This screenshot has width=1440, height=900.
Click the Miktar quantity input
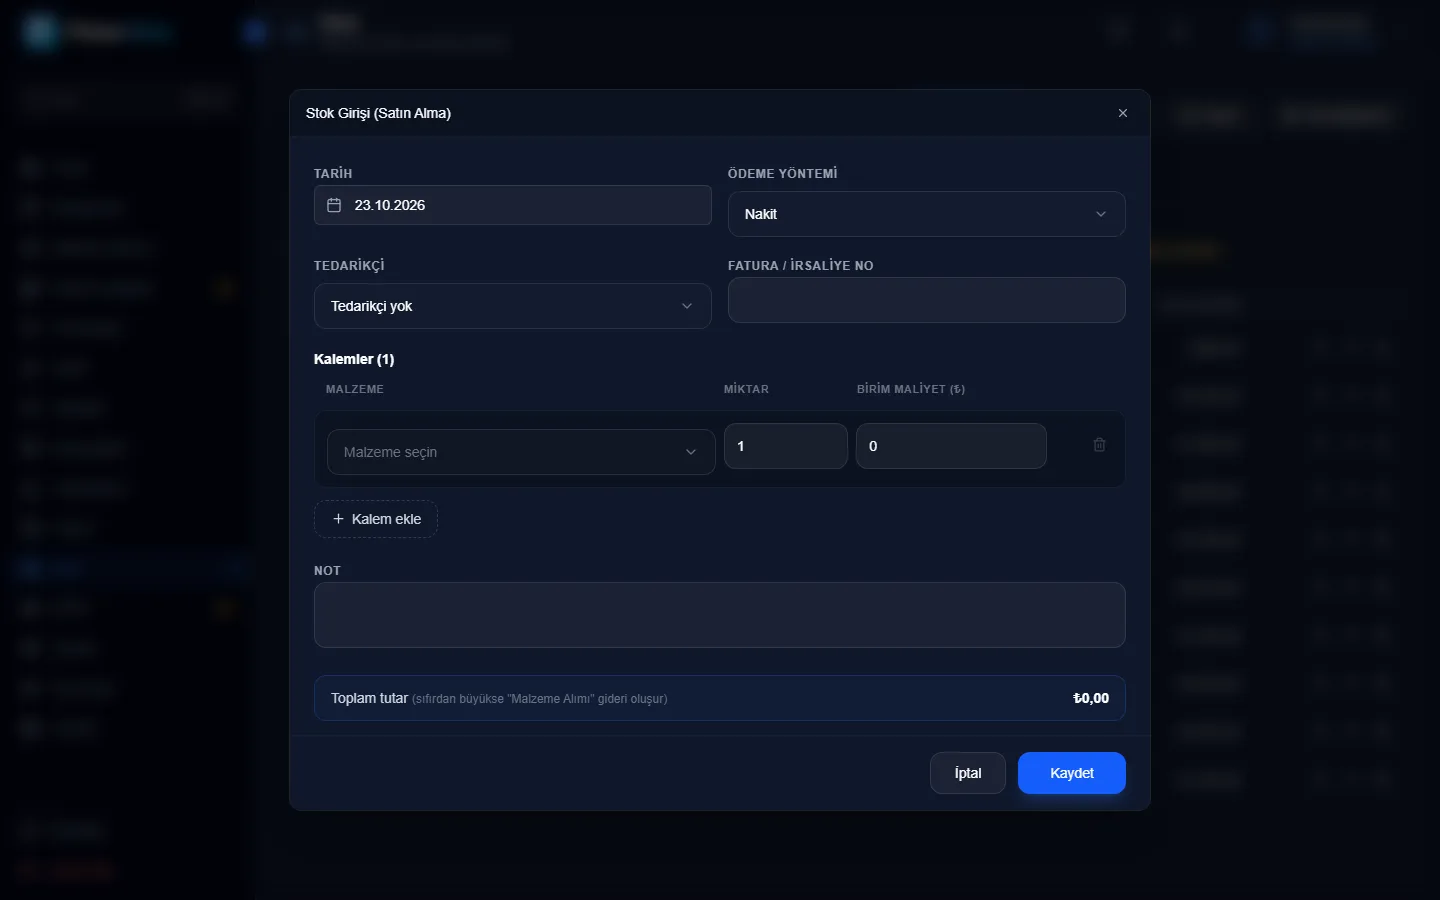pyautogui.click(x=786, y=446)
